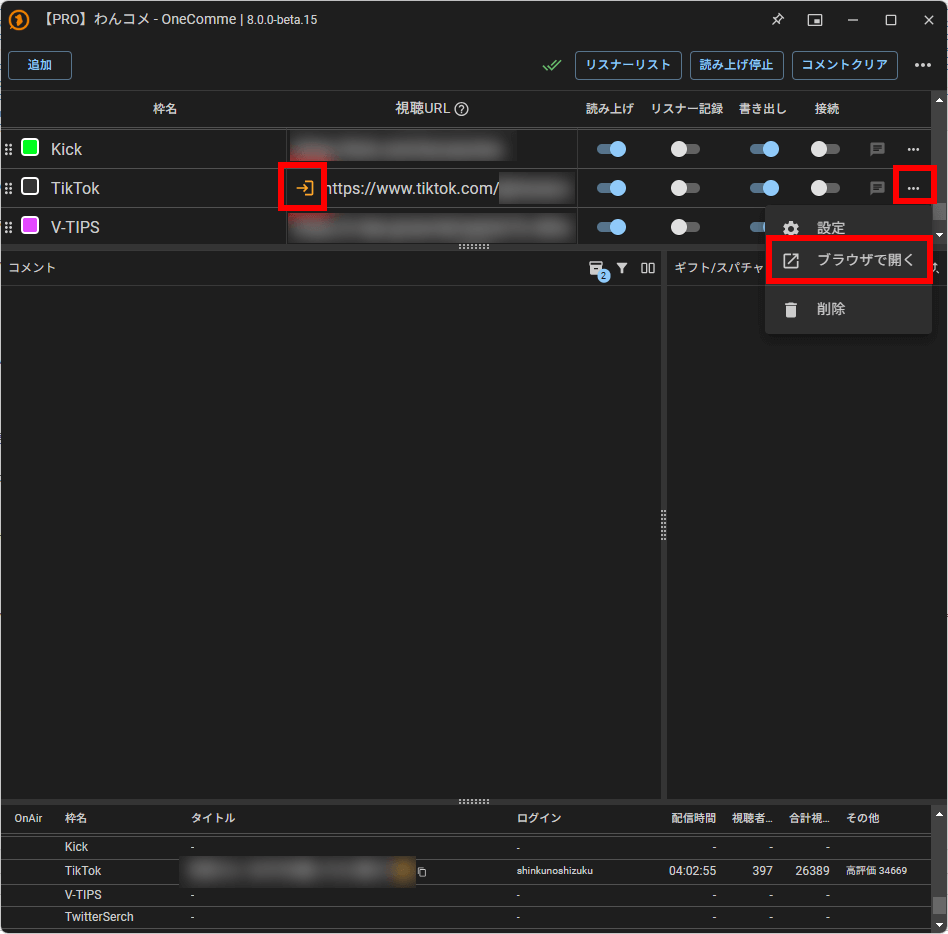Viewport: 948px width, 934px height.
Task: Click the bottom table scrollbar up arrow
Action: pyautogui.click(x=939, y=814)
